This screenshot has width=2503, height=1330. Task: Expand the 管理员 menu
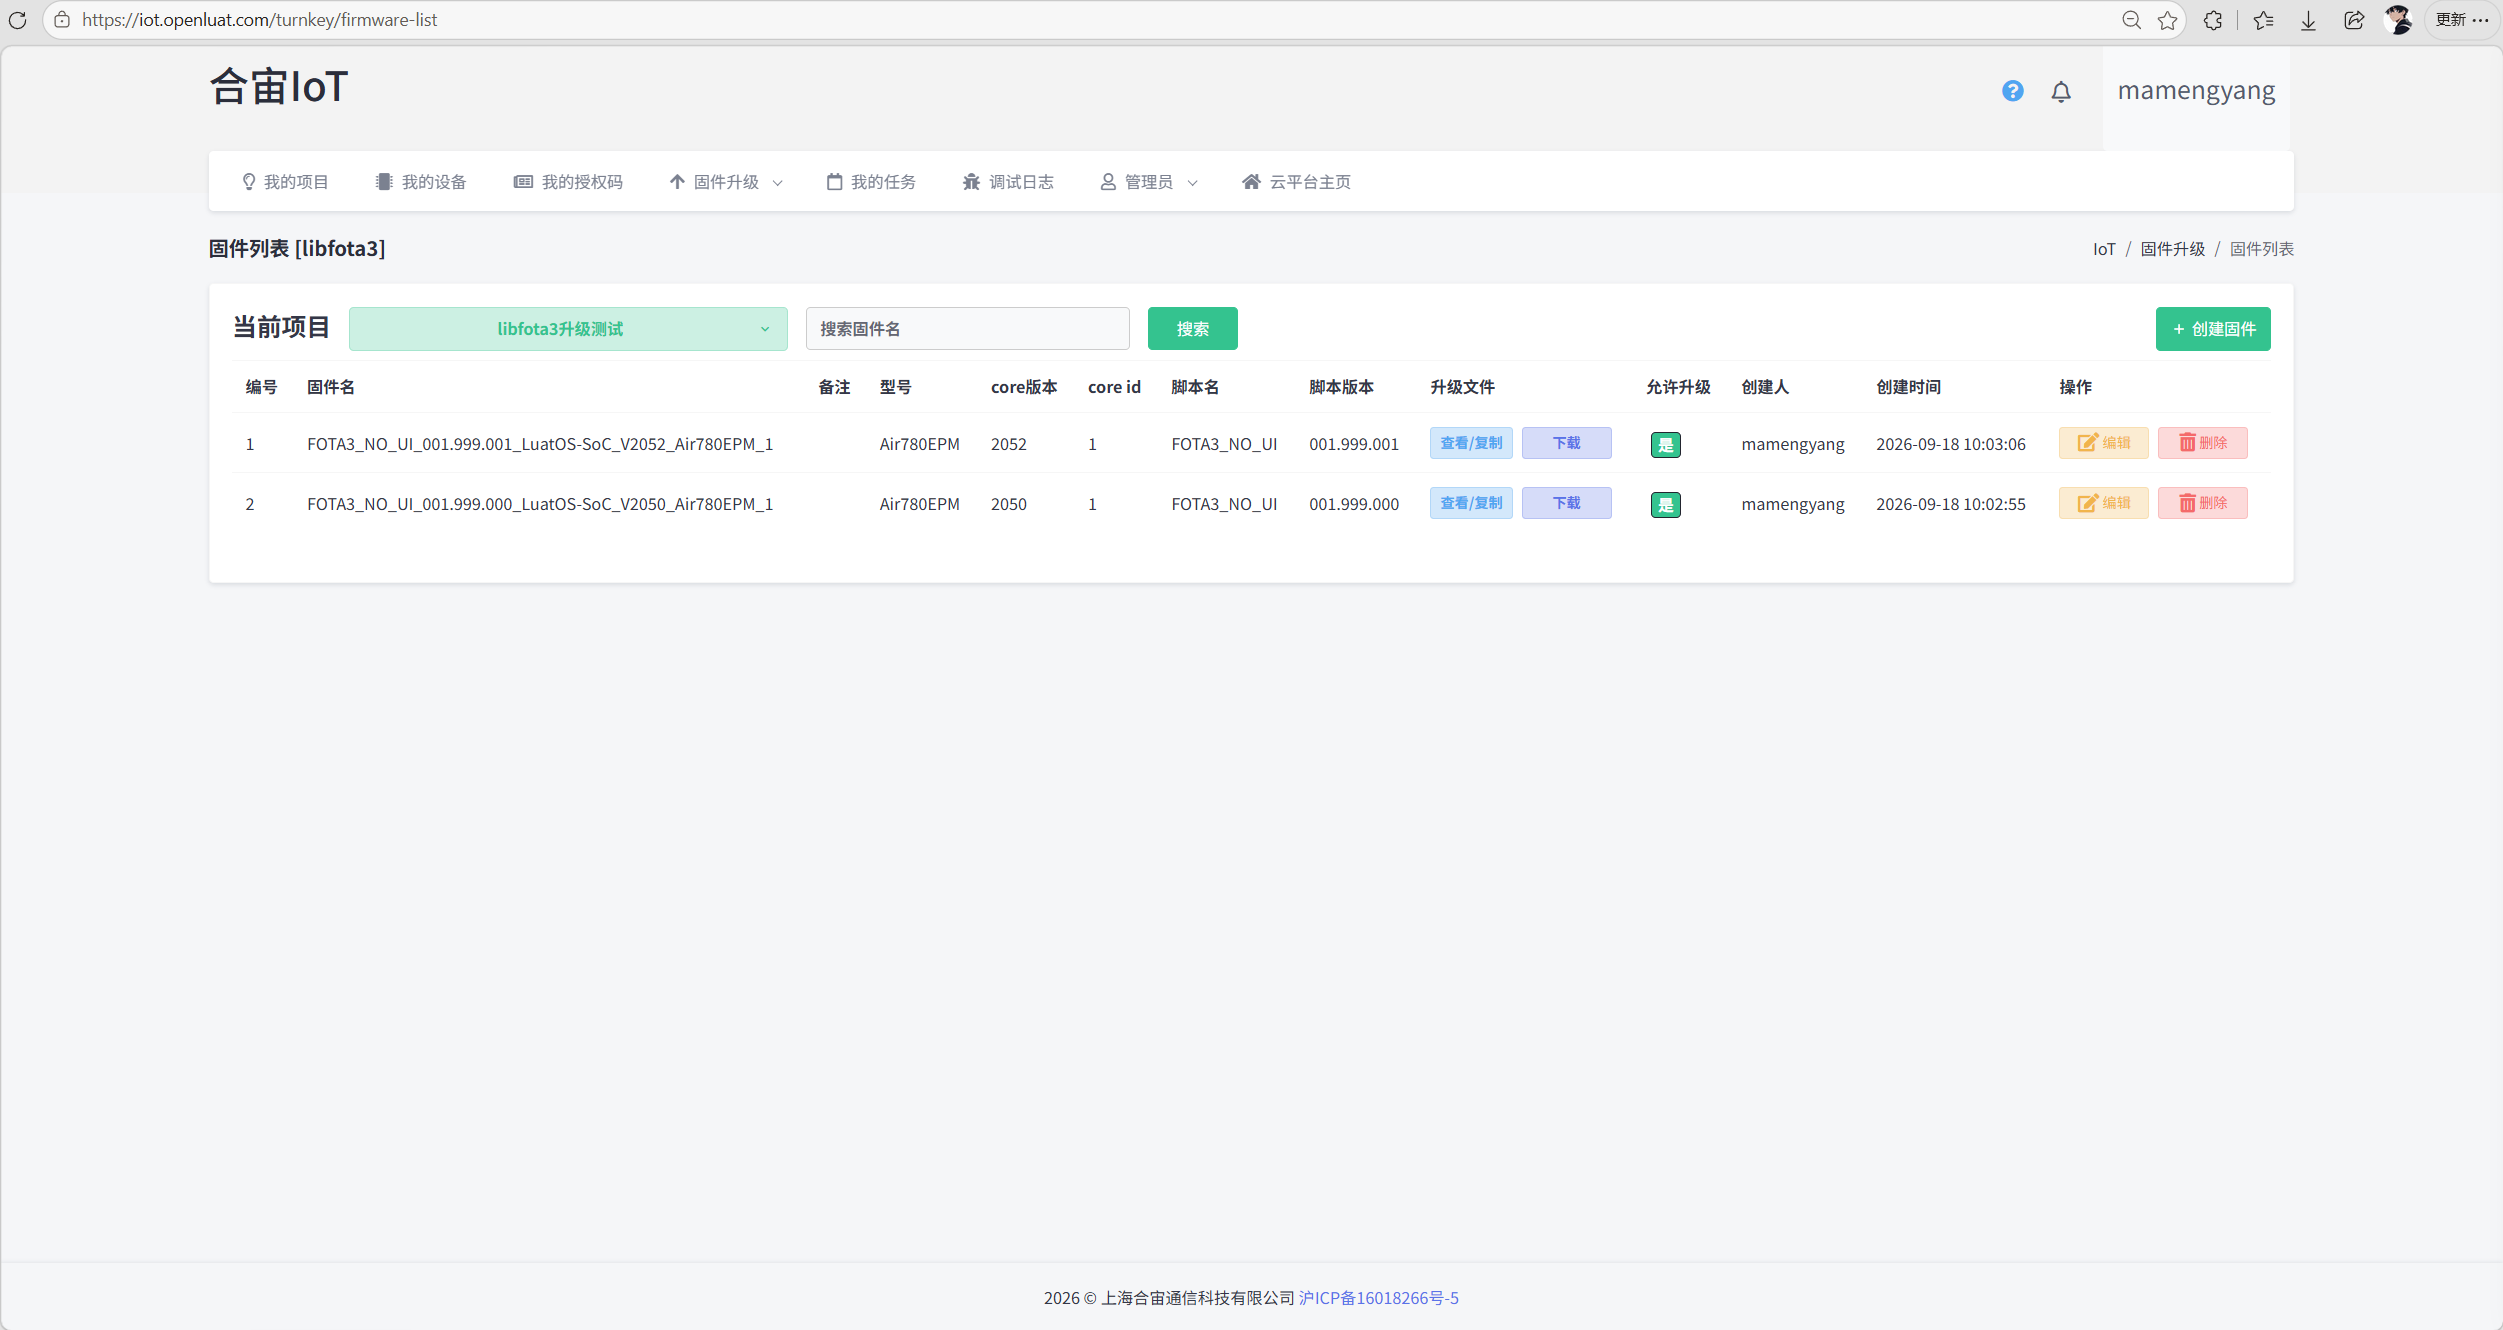click(1149, 182)
